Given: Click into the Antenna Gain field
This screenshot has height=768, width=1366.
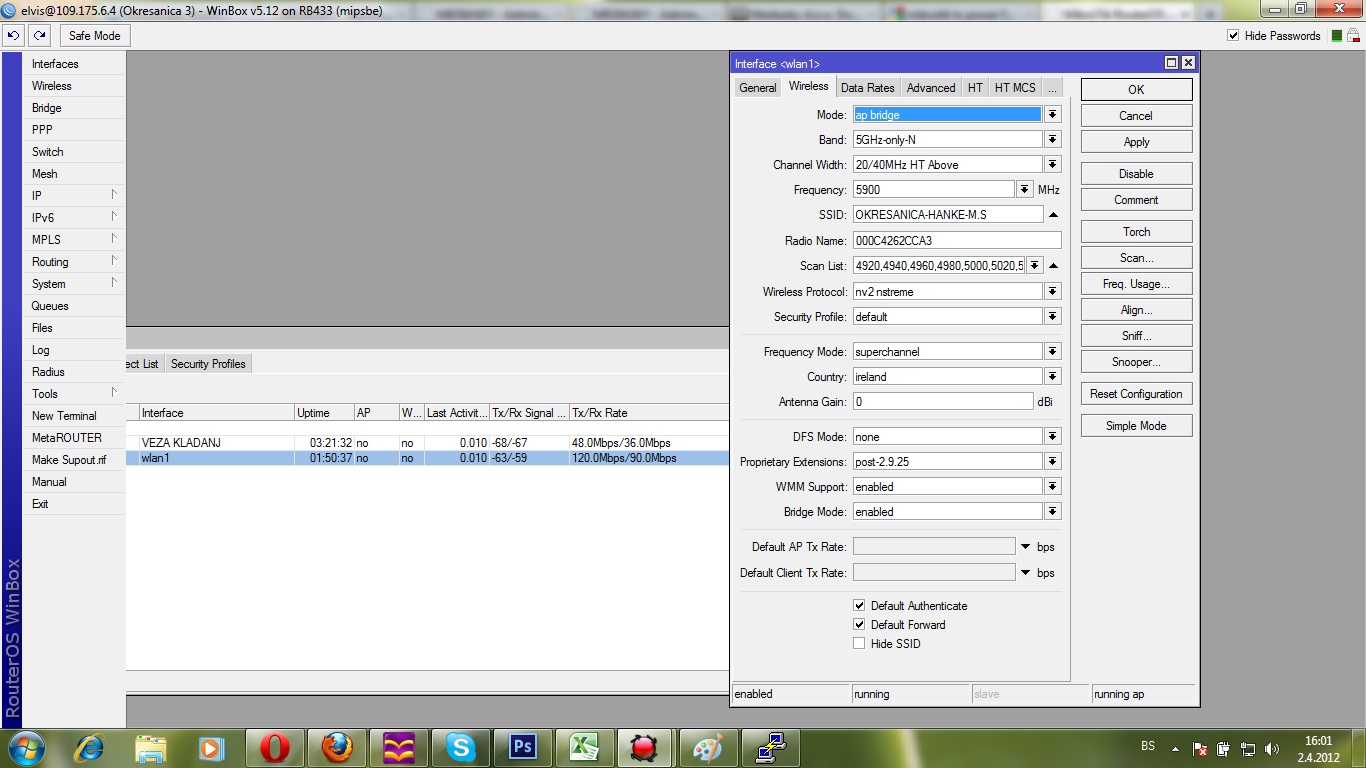Looking at the screenshot, I should click(943, 402).
